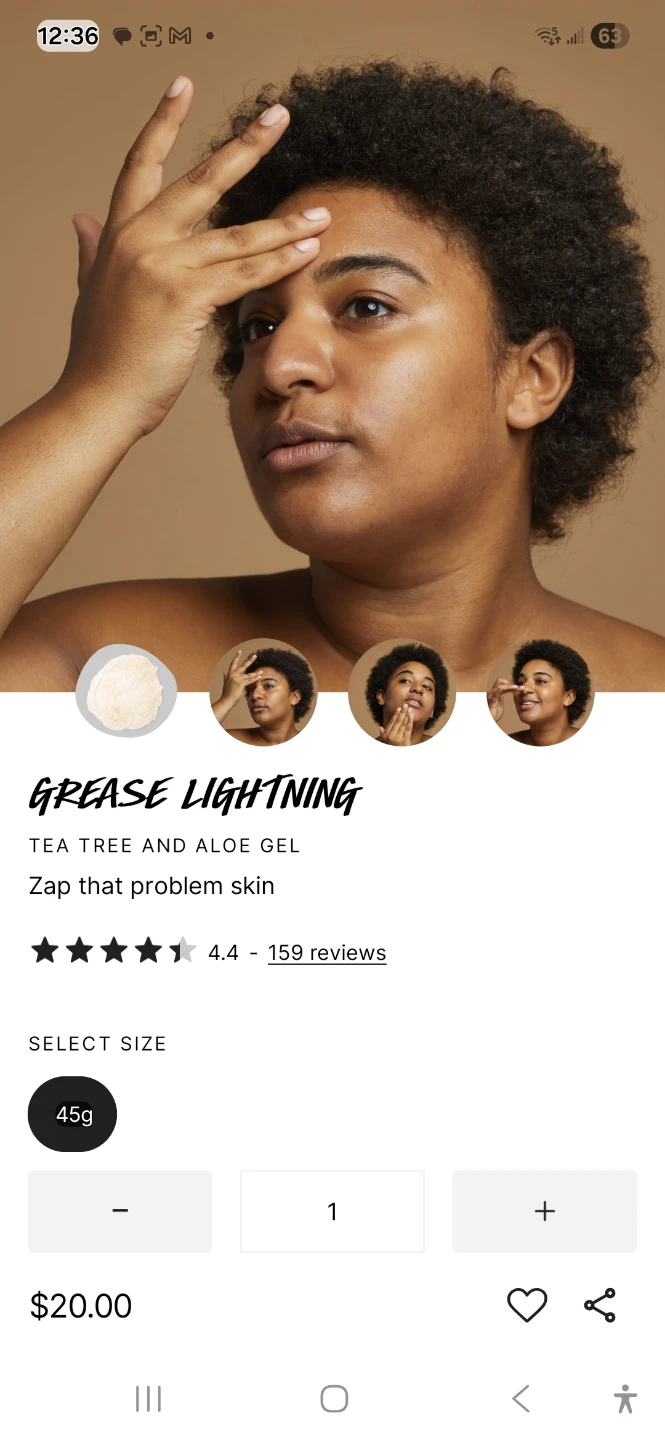Screen dimensions: 665x1440
Task: Add product to wishlist with heart icon
Action: pyautogui.click(x=527, y=1305)
